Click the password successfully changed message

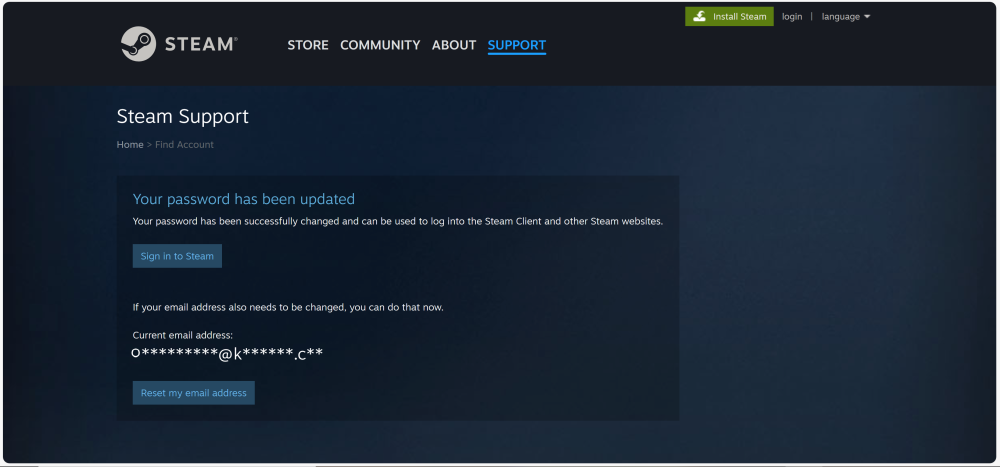click(x=398, y=221)
